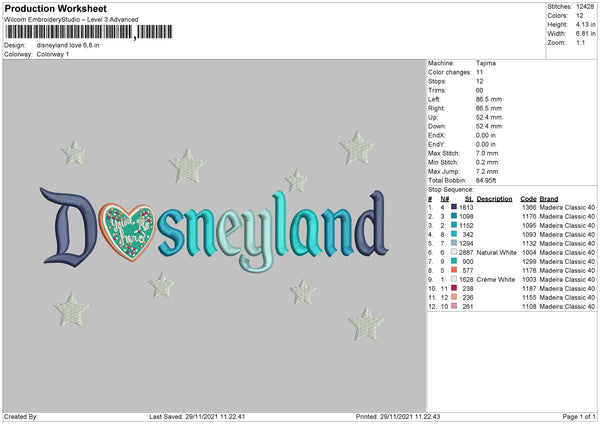Click the teal-blue swatch in stop 3
The height and width of the screenshot is (424, 600).
pos(454,225)
